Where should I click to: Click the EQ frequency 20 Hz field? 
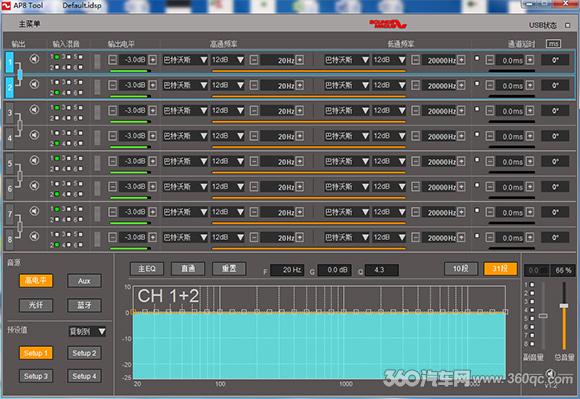click(x=287, y=270)
